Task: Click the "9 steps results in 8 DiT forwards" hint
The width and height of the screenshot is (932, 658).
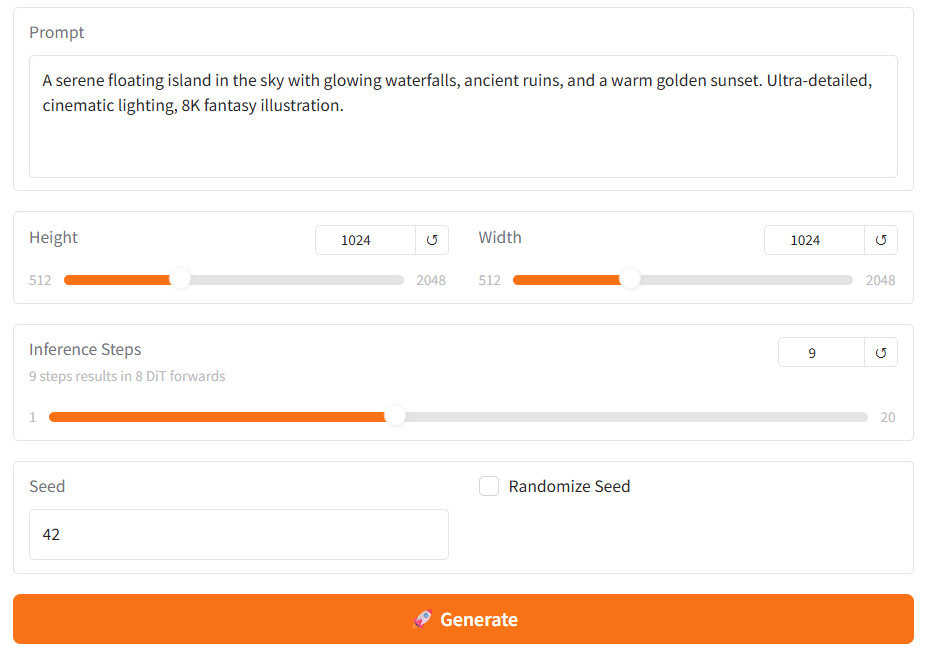Action: click(x=127, y=377)
